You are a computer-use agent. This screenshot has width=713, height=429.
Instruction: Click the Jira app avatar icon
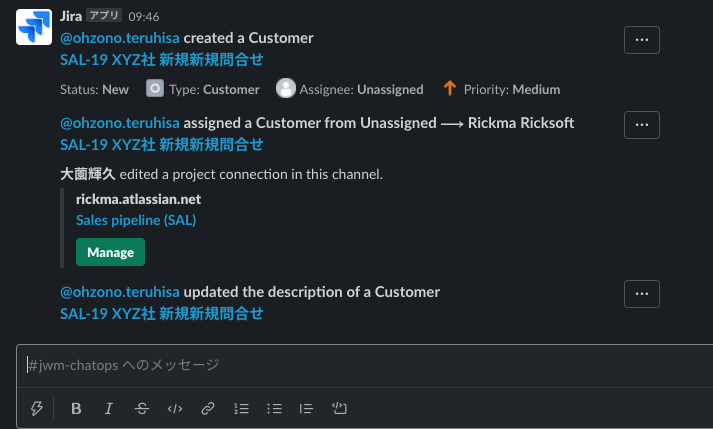click(x=34, y=27)
